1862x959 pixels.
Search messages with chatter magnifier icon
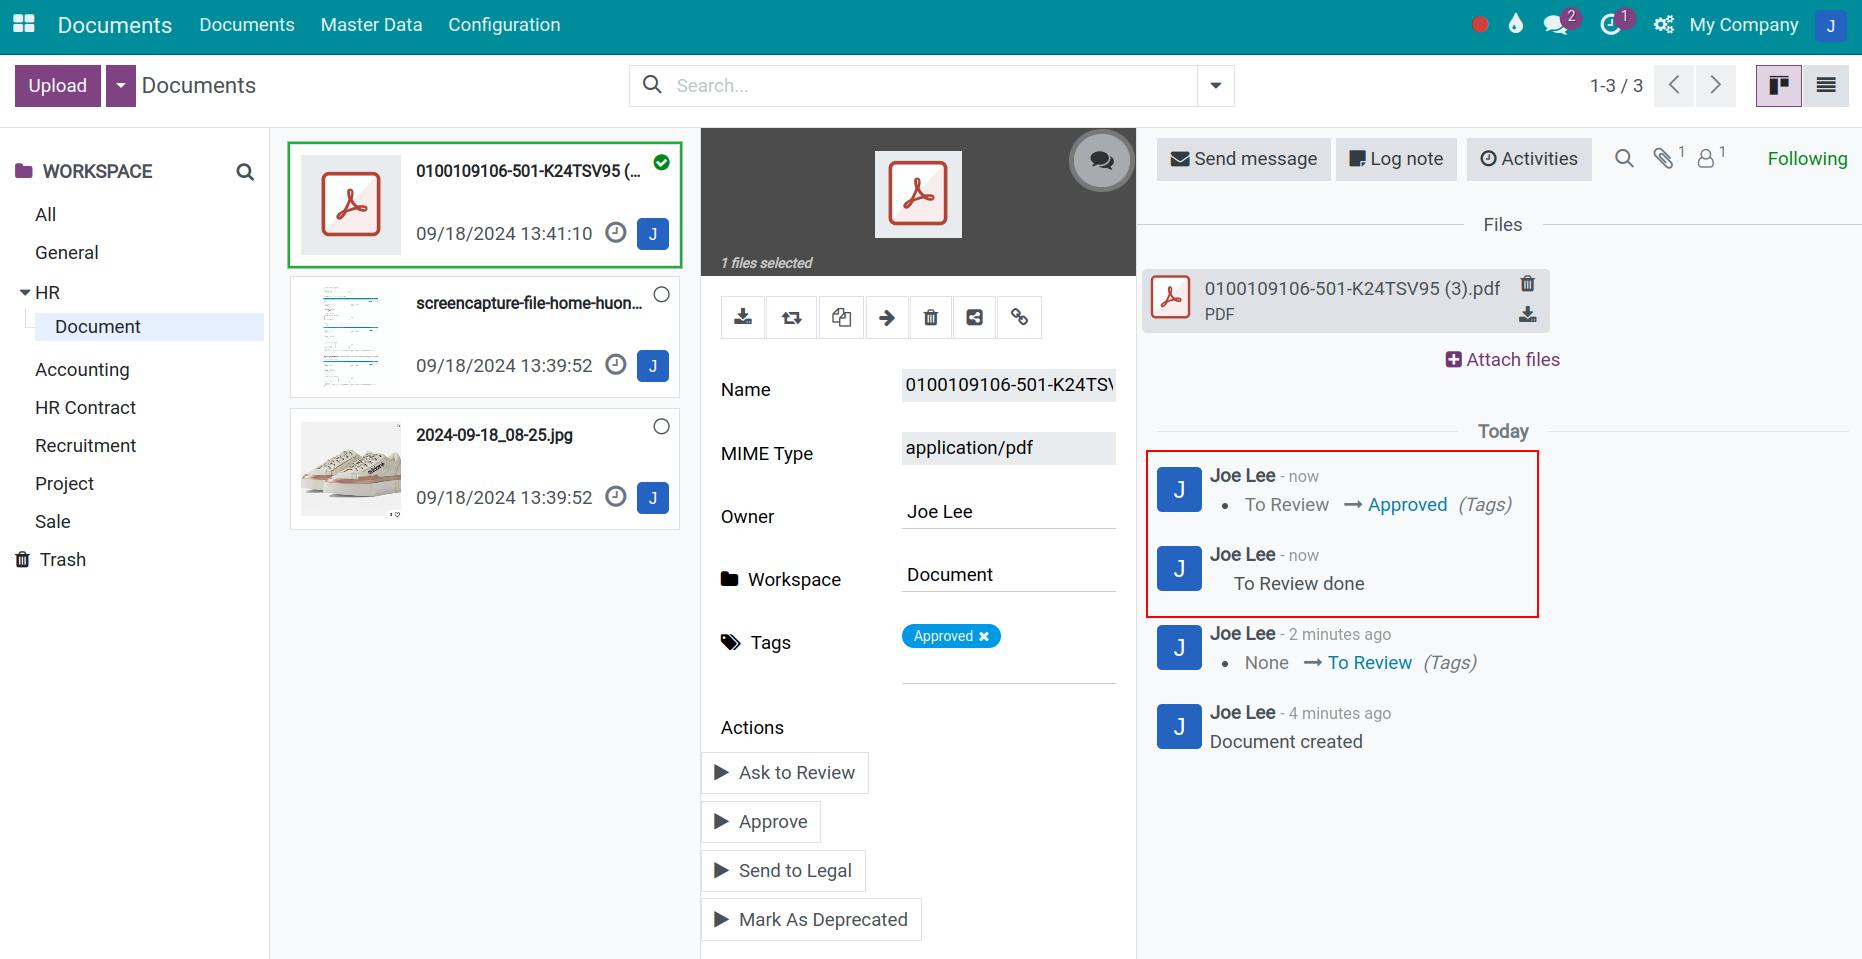click(x=1624, y=159)
